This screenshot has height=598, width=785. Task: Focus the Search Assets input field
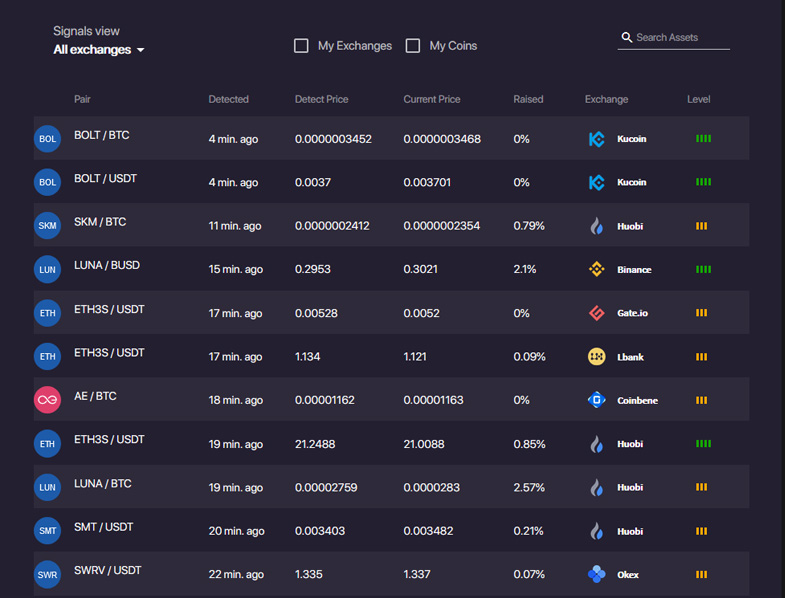[x=673, y=38]
